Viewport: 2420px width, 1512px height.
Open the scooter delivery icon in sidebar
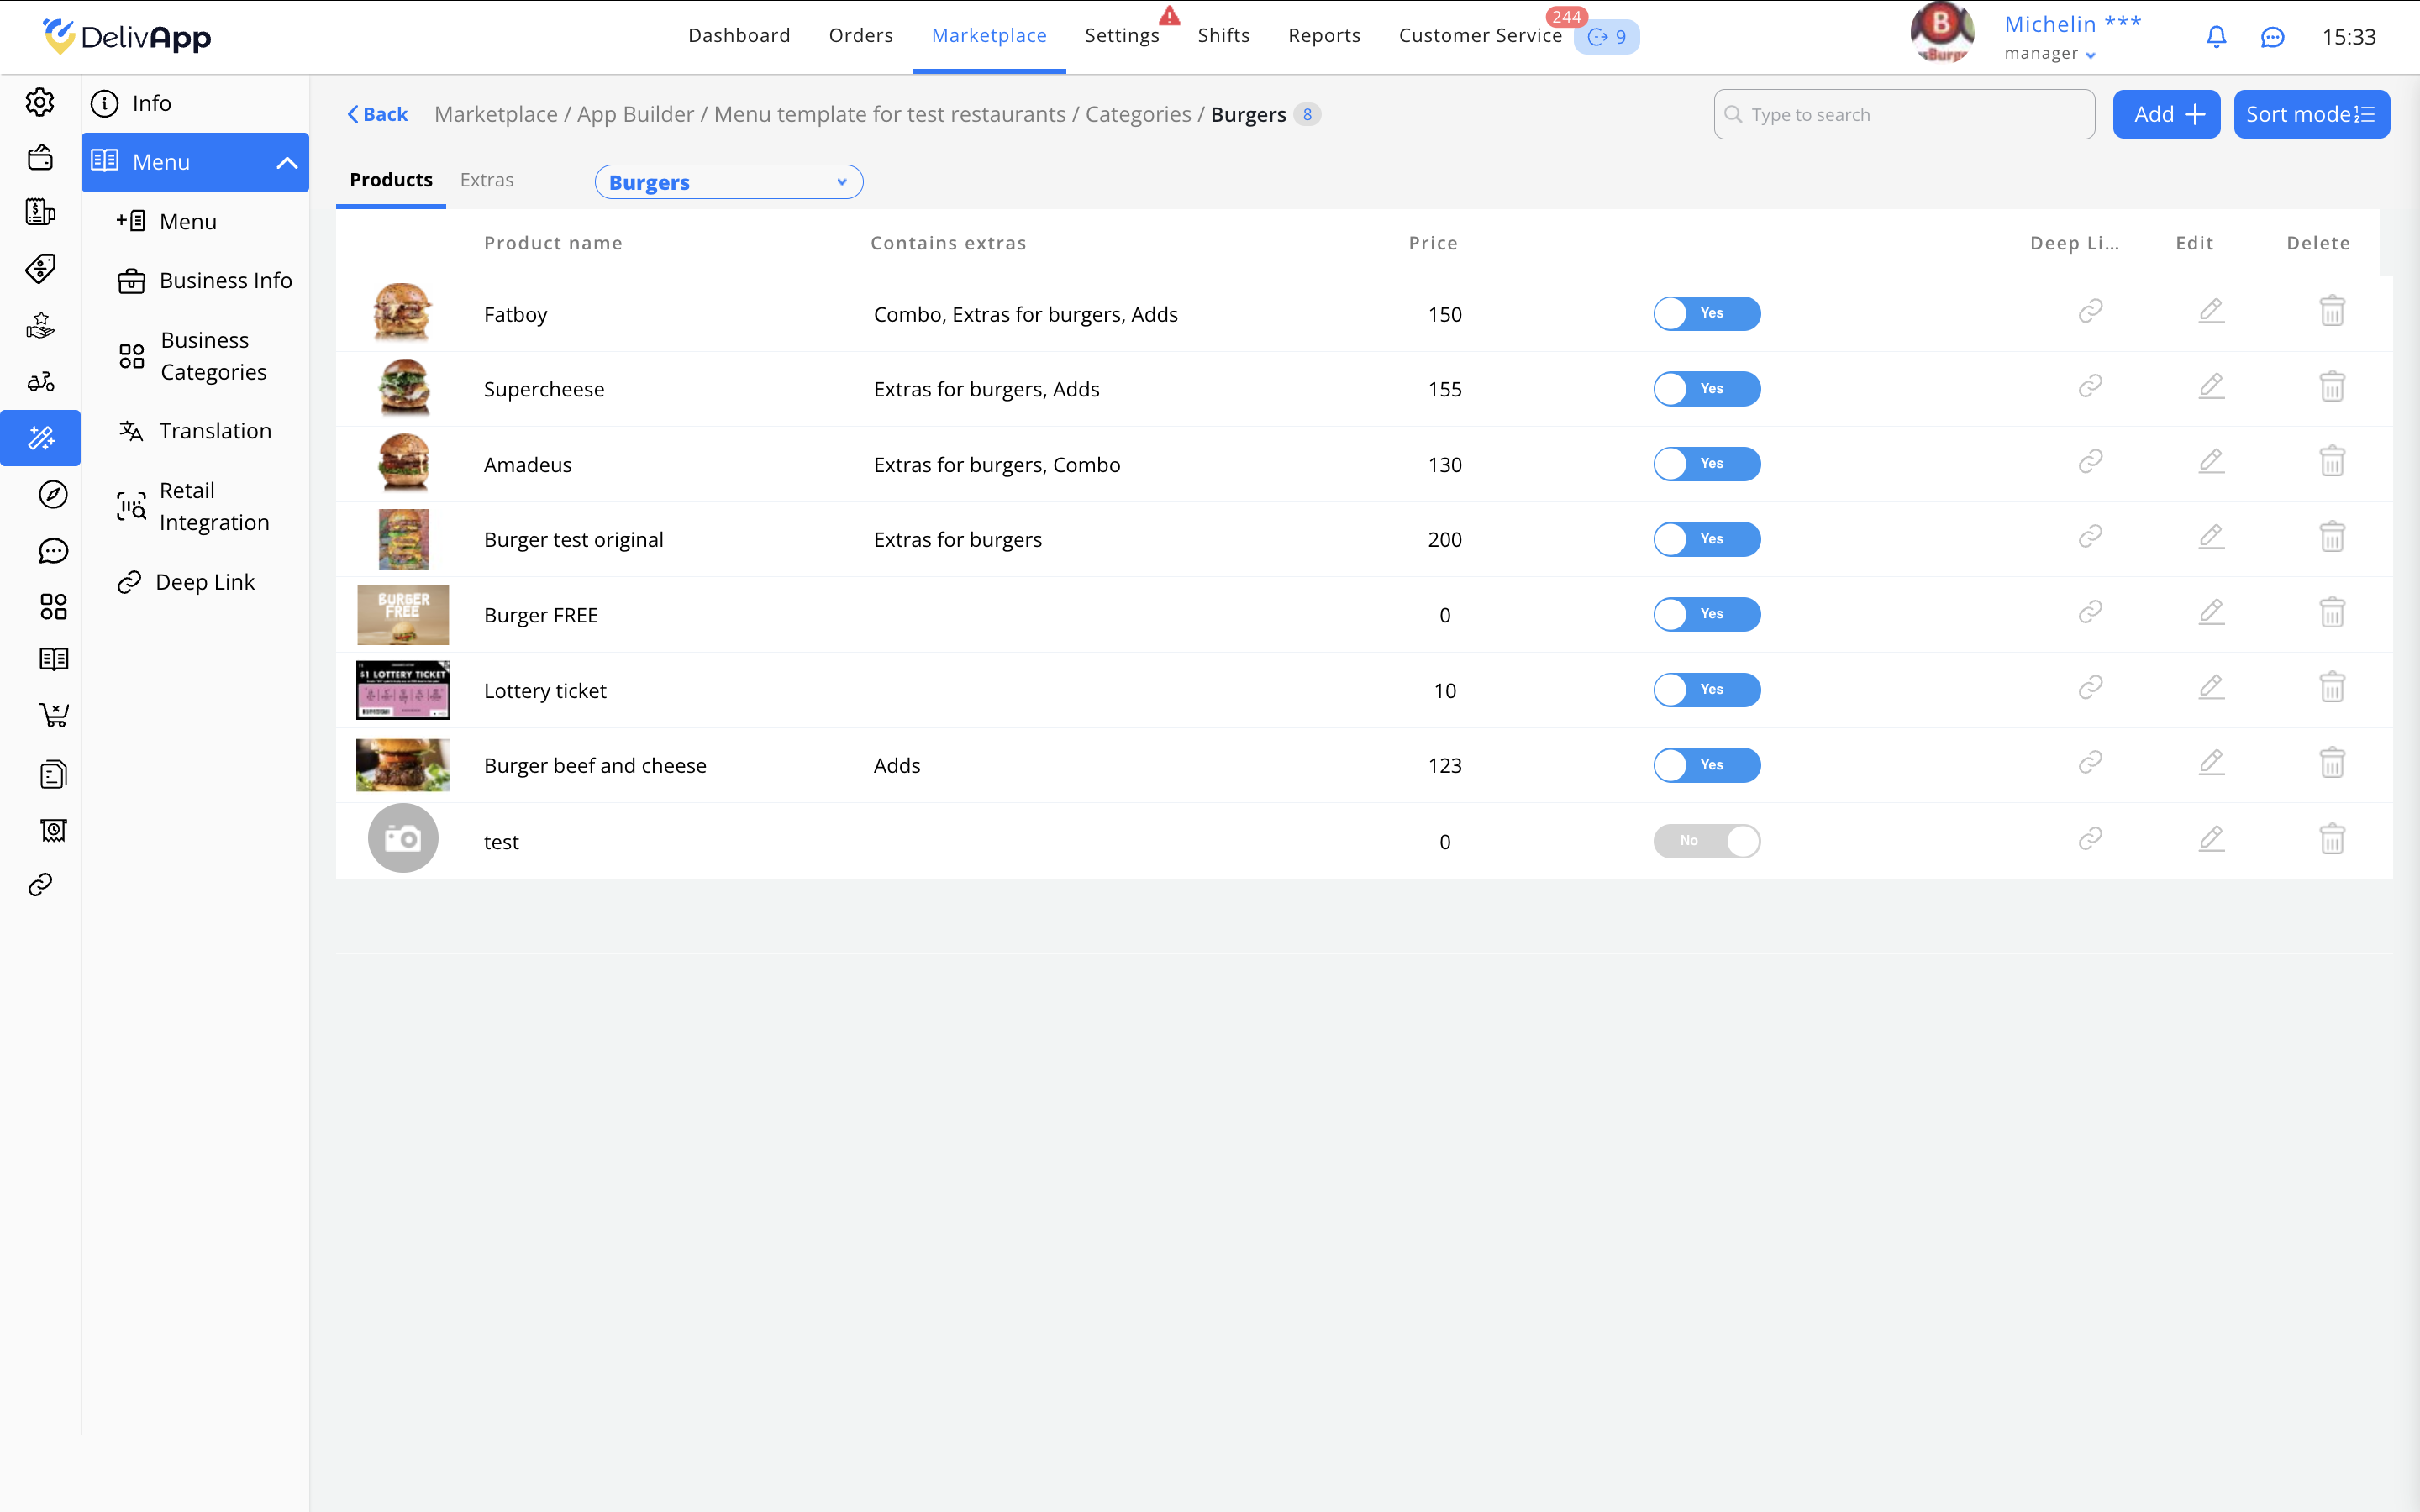(x=40, y=382)
